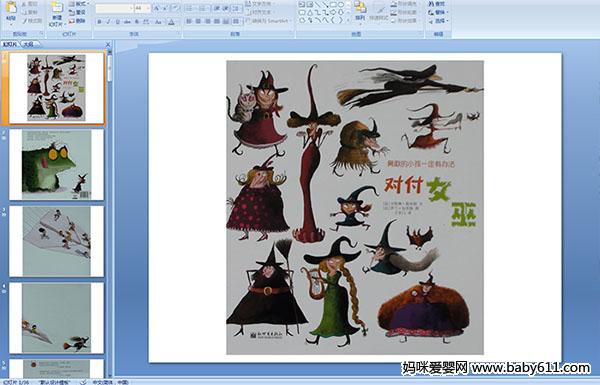This screenshot has height=385, width=600.
Task: Open the font size dropdown showing 44
Action: point(142,8)
